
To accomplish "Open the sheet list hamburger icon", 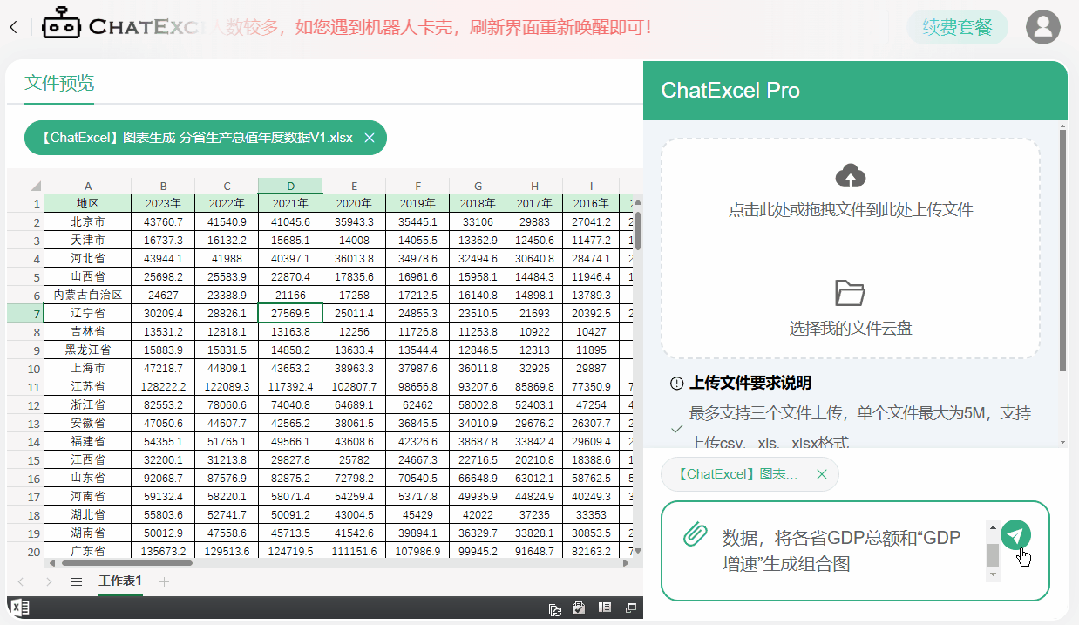I will 76,582.
